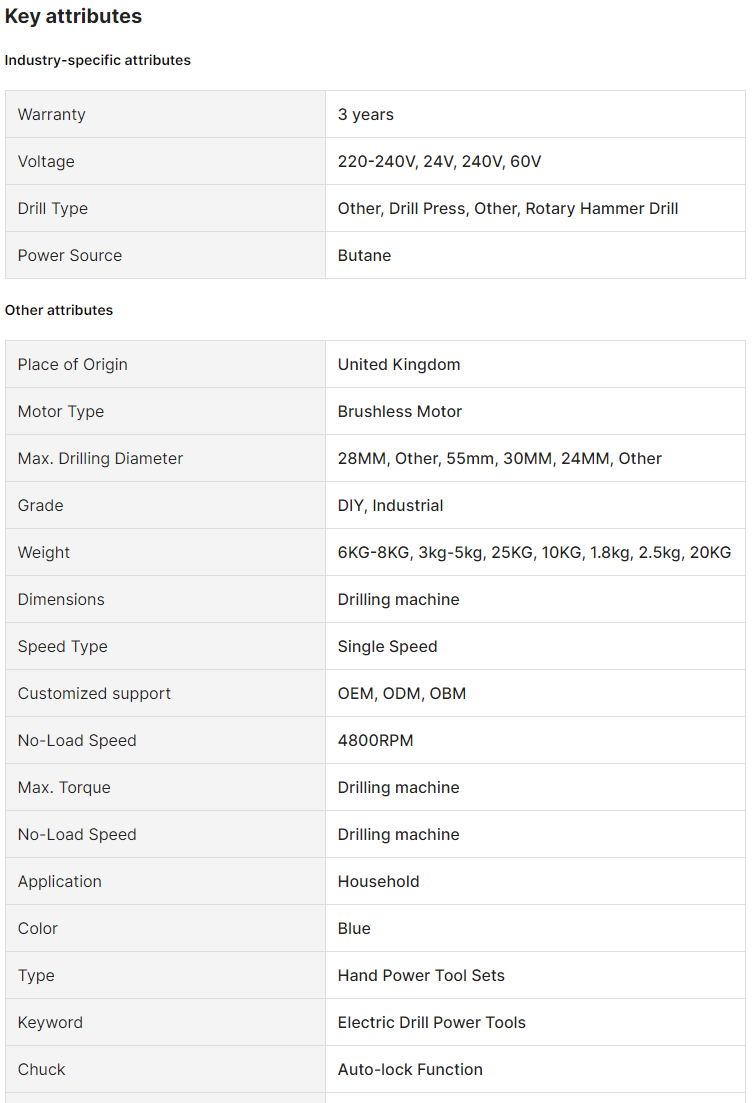Click the "Blue" color value
The height and width of the screenshot is (1103, 752).
[354, 928]
